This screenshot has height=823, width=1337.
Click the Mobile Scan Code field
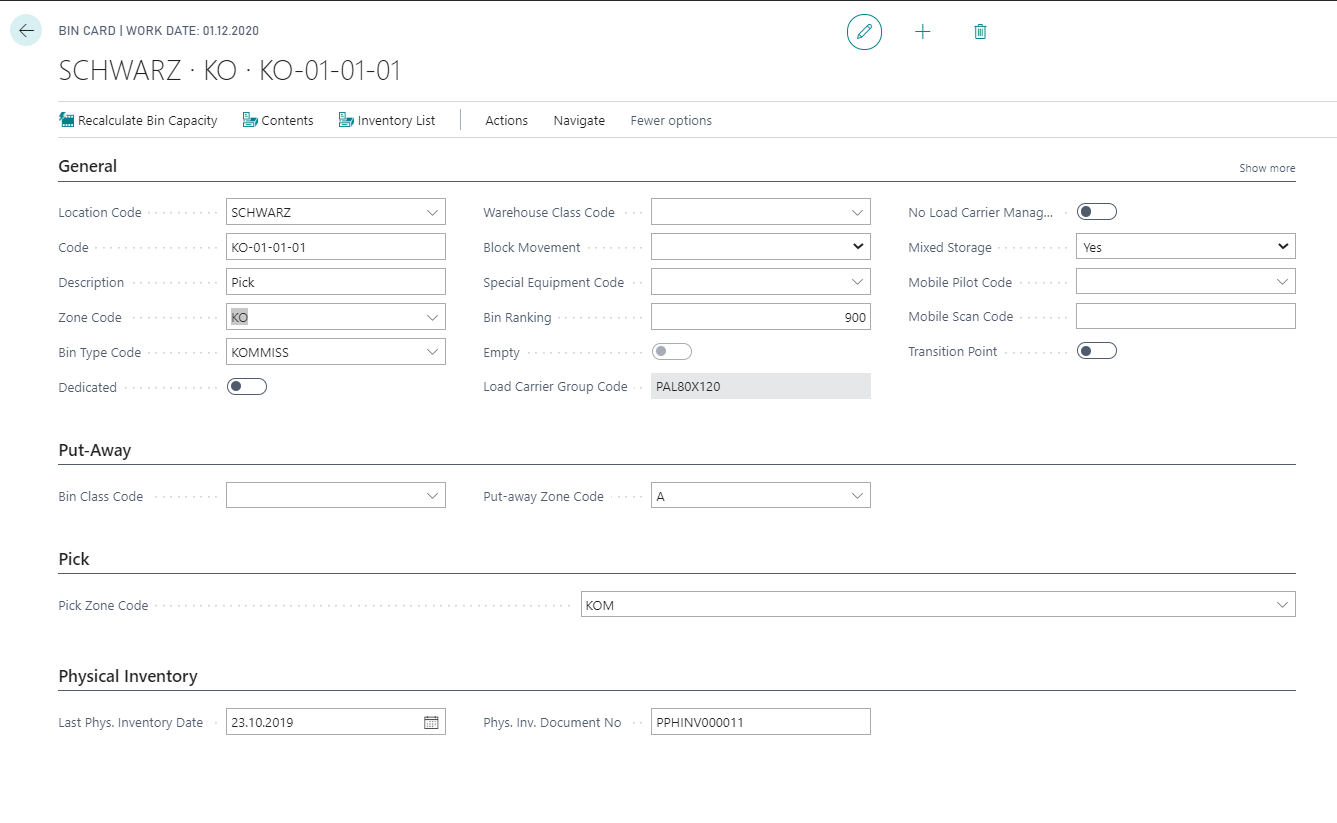[x=1186, y=316]
